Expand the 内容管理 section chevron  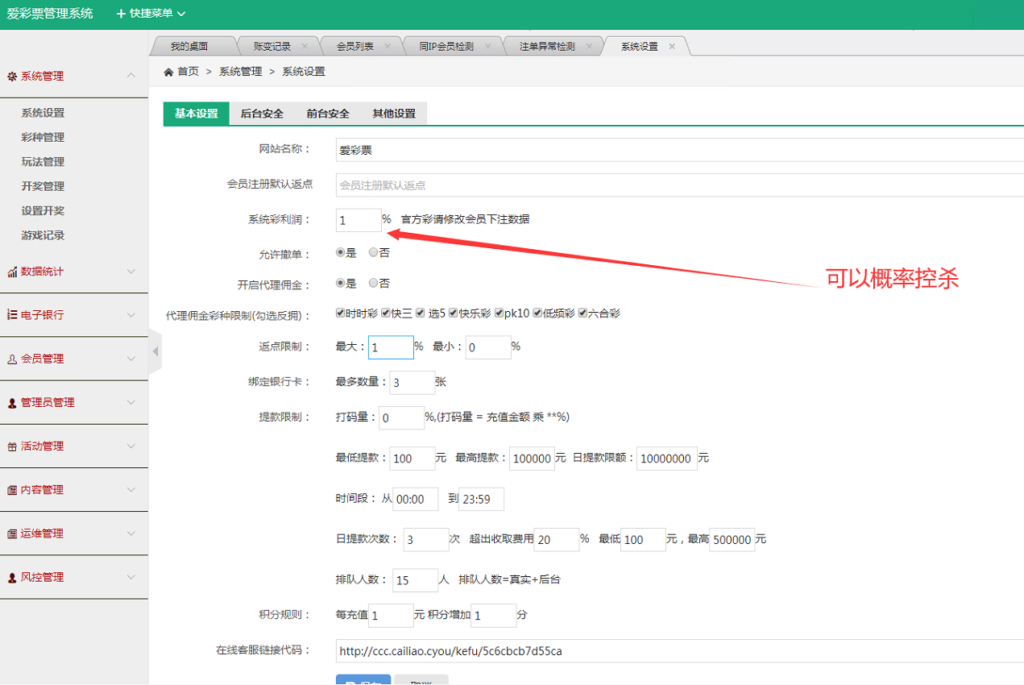131,490
